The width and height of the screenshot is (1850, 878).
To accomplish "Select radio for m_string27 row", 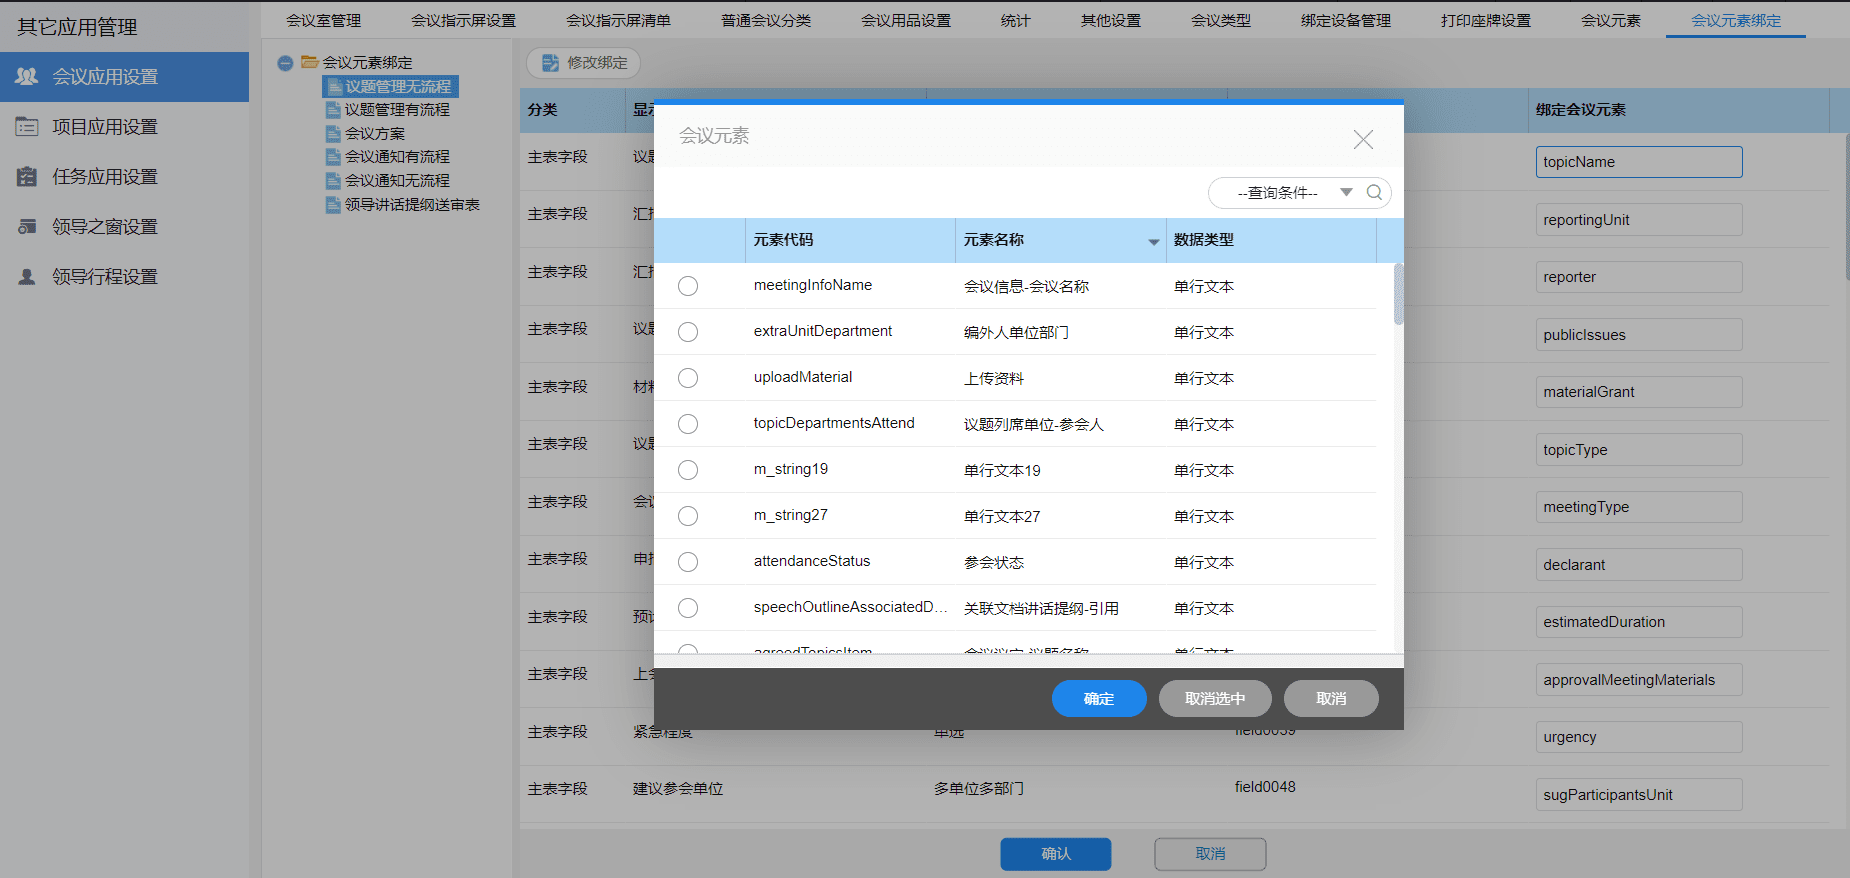I will pyautogui.click(x=688, y=516).
